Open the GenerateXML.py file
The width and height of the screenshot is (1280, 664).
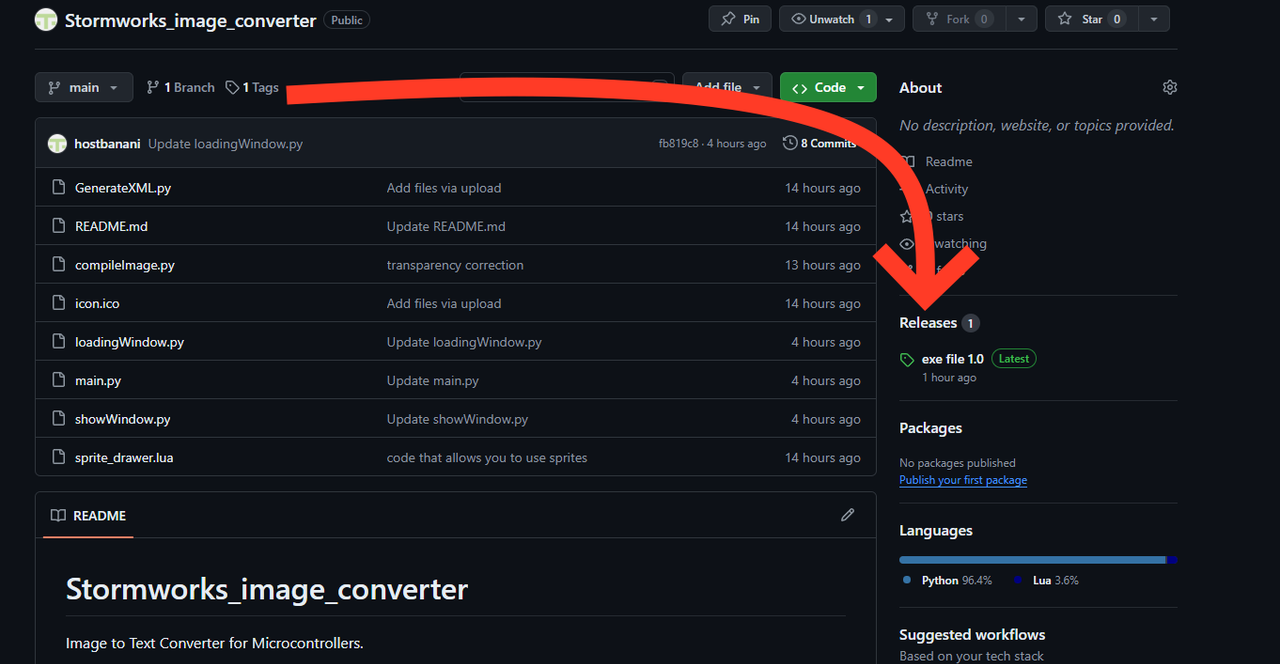click(x=123, y=187)
